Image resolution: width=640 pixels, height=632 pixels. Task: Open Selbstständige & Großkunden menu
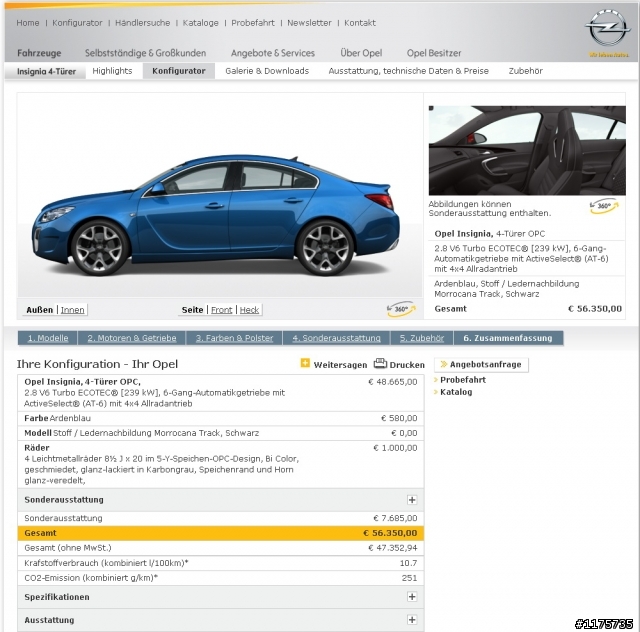[145, 53]
